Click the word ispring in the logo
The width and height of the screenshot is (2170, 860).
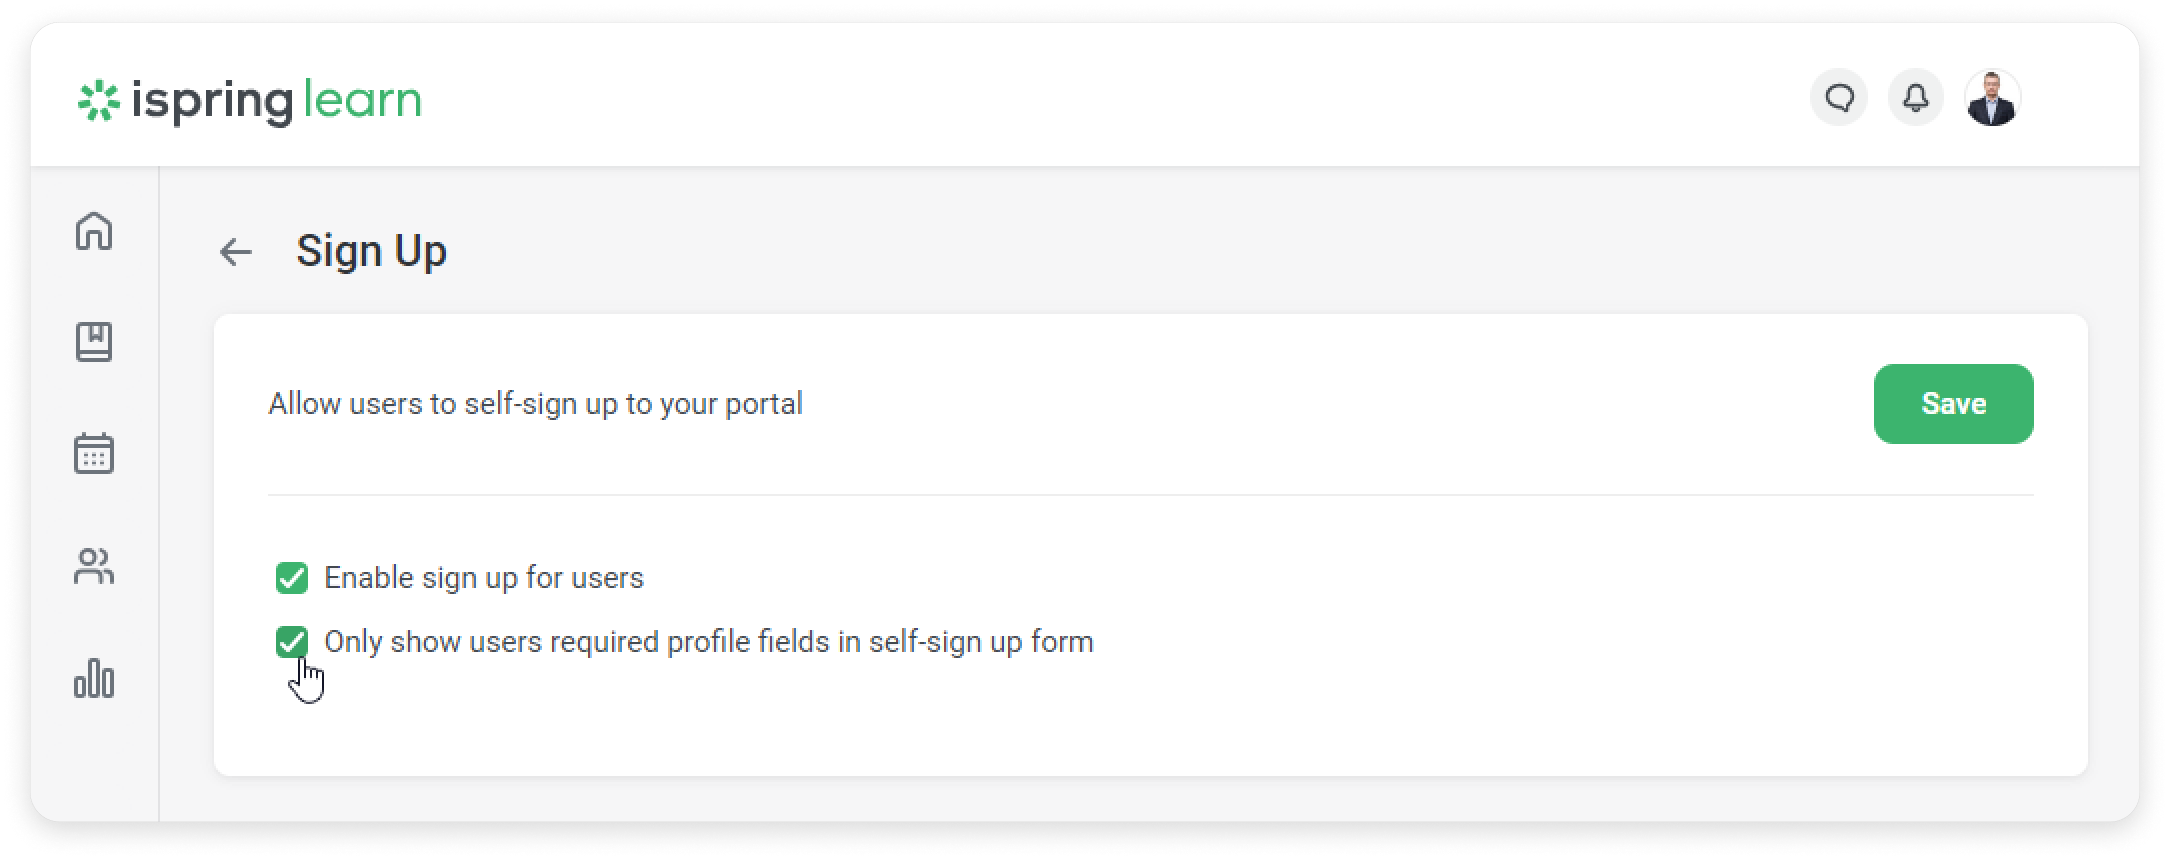pyautogui.click(x=212, y=102)
